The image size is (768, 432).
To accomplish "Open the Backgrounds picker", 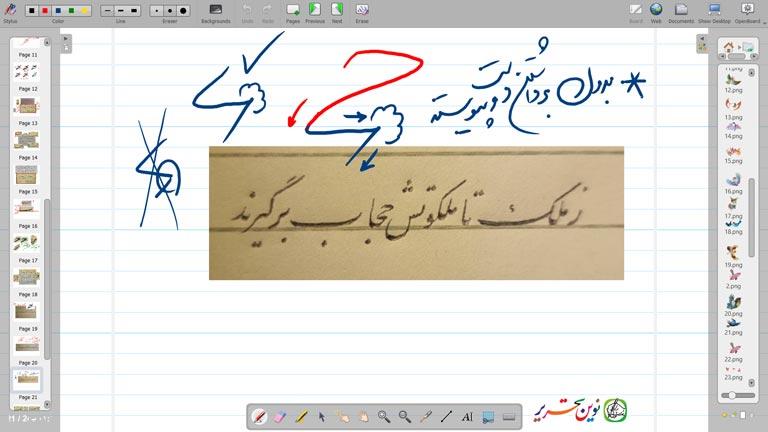I will point(215,12).
